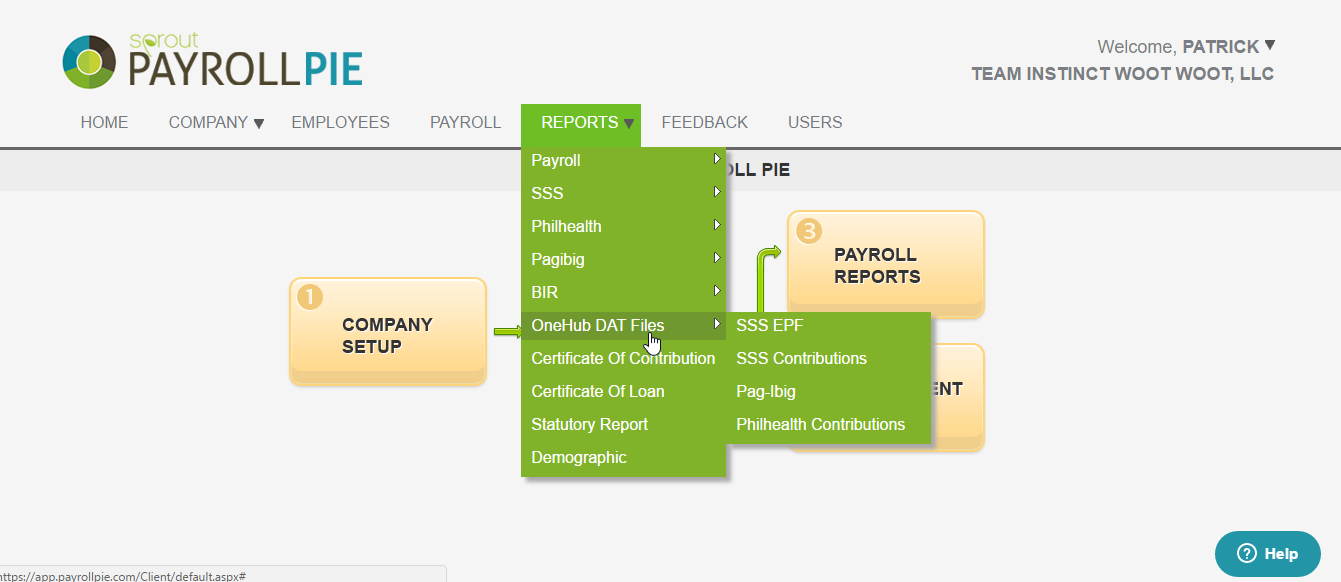1341x582 pixels.
Task: Open the FEEDBACK section
Action: tap(704, 122)
